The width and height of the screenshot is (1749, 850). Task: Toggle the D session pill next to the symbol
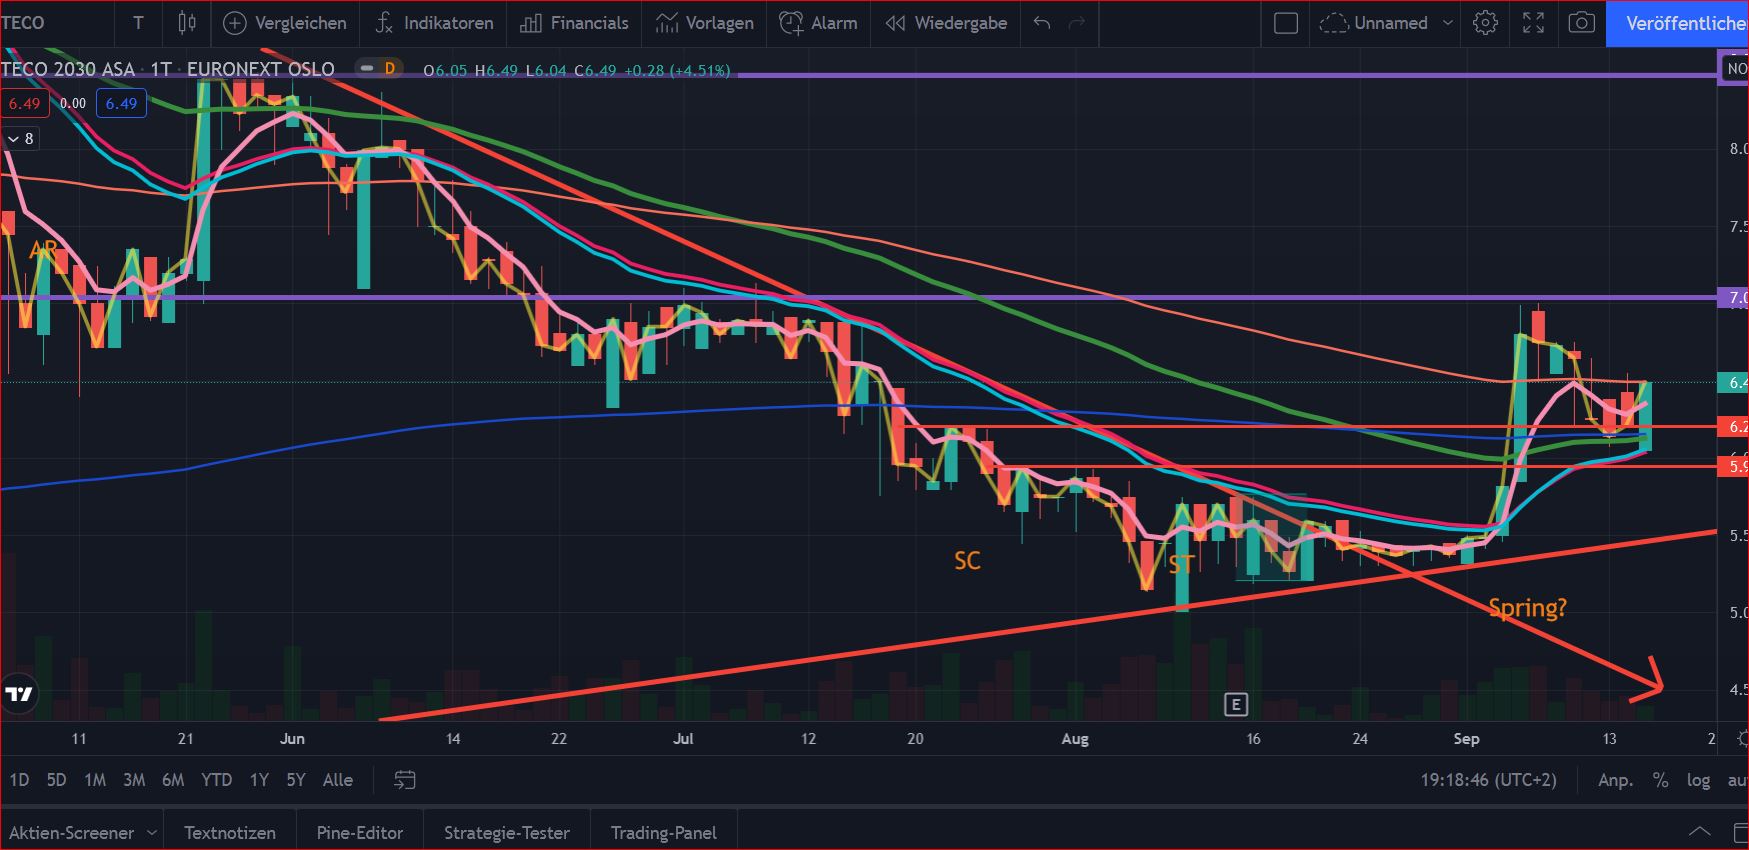[x=380, y=68]
